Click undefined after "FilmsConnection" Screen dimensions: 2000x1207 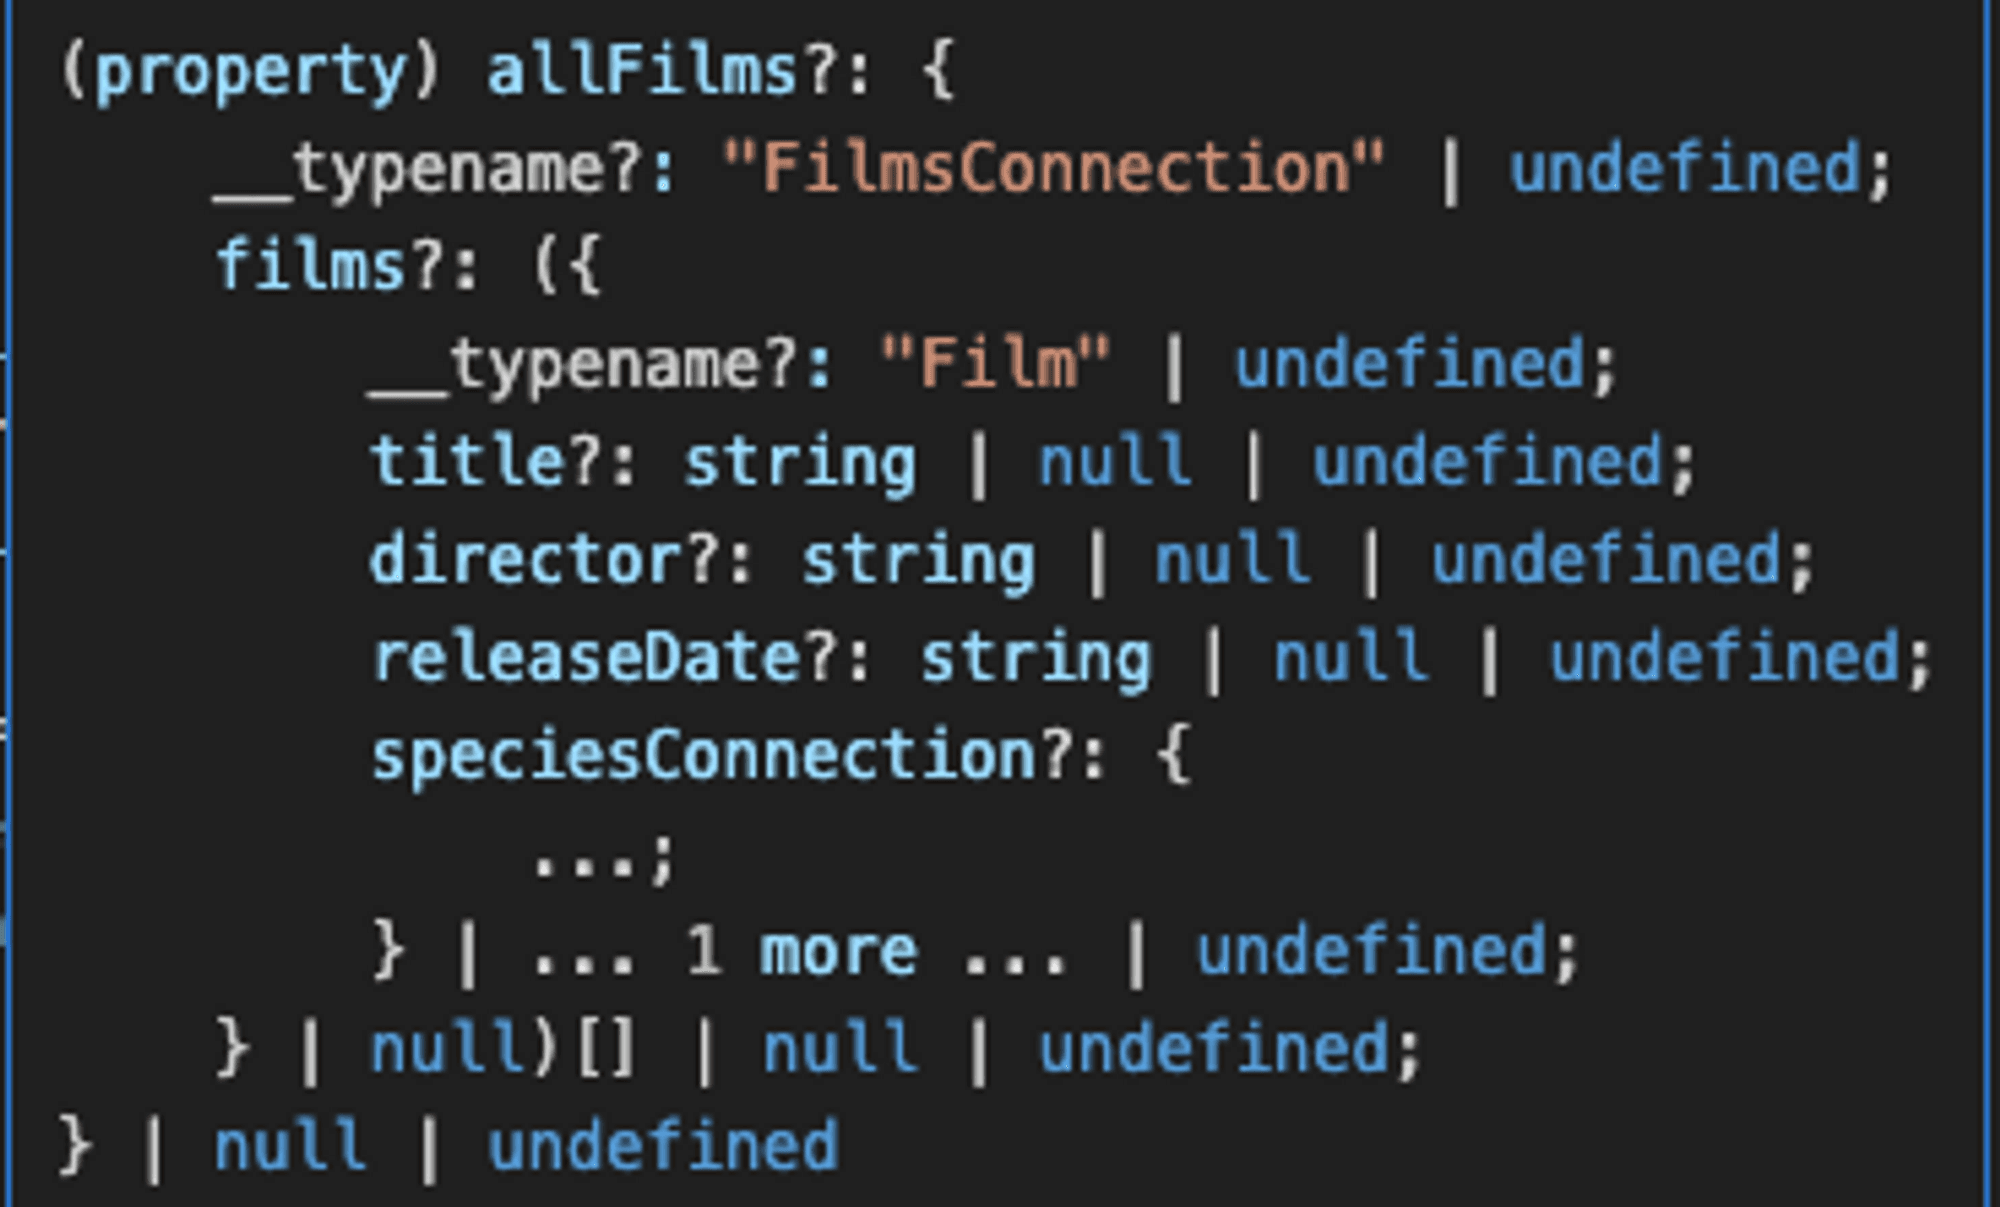click(1686, 168)
